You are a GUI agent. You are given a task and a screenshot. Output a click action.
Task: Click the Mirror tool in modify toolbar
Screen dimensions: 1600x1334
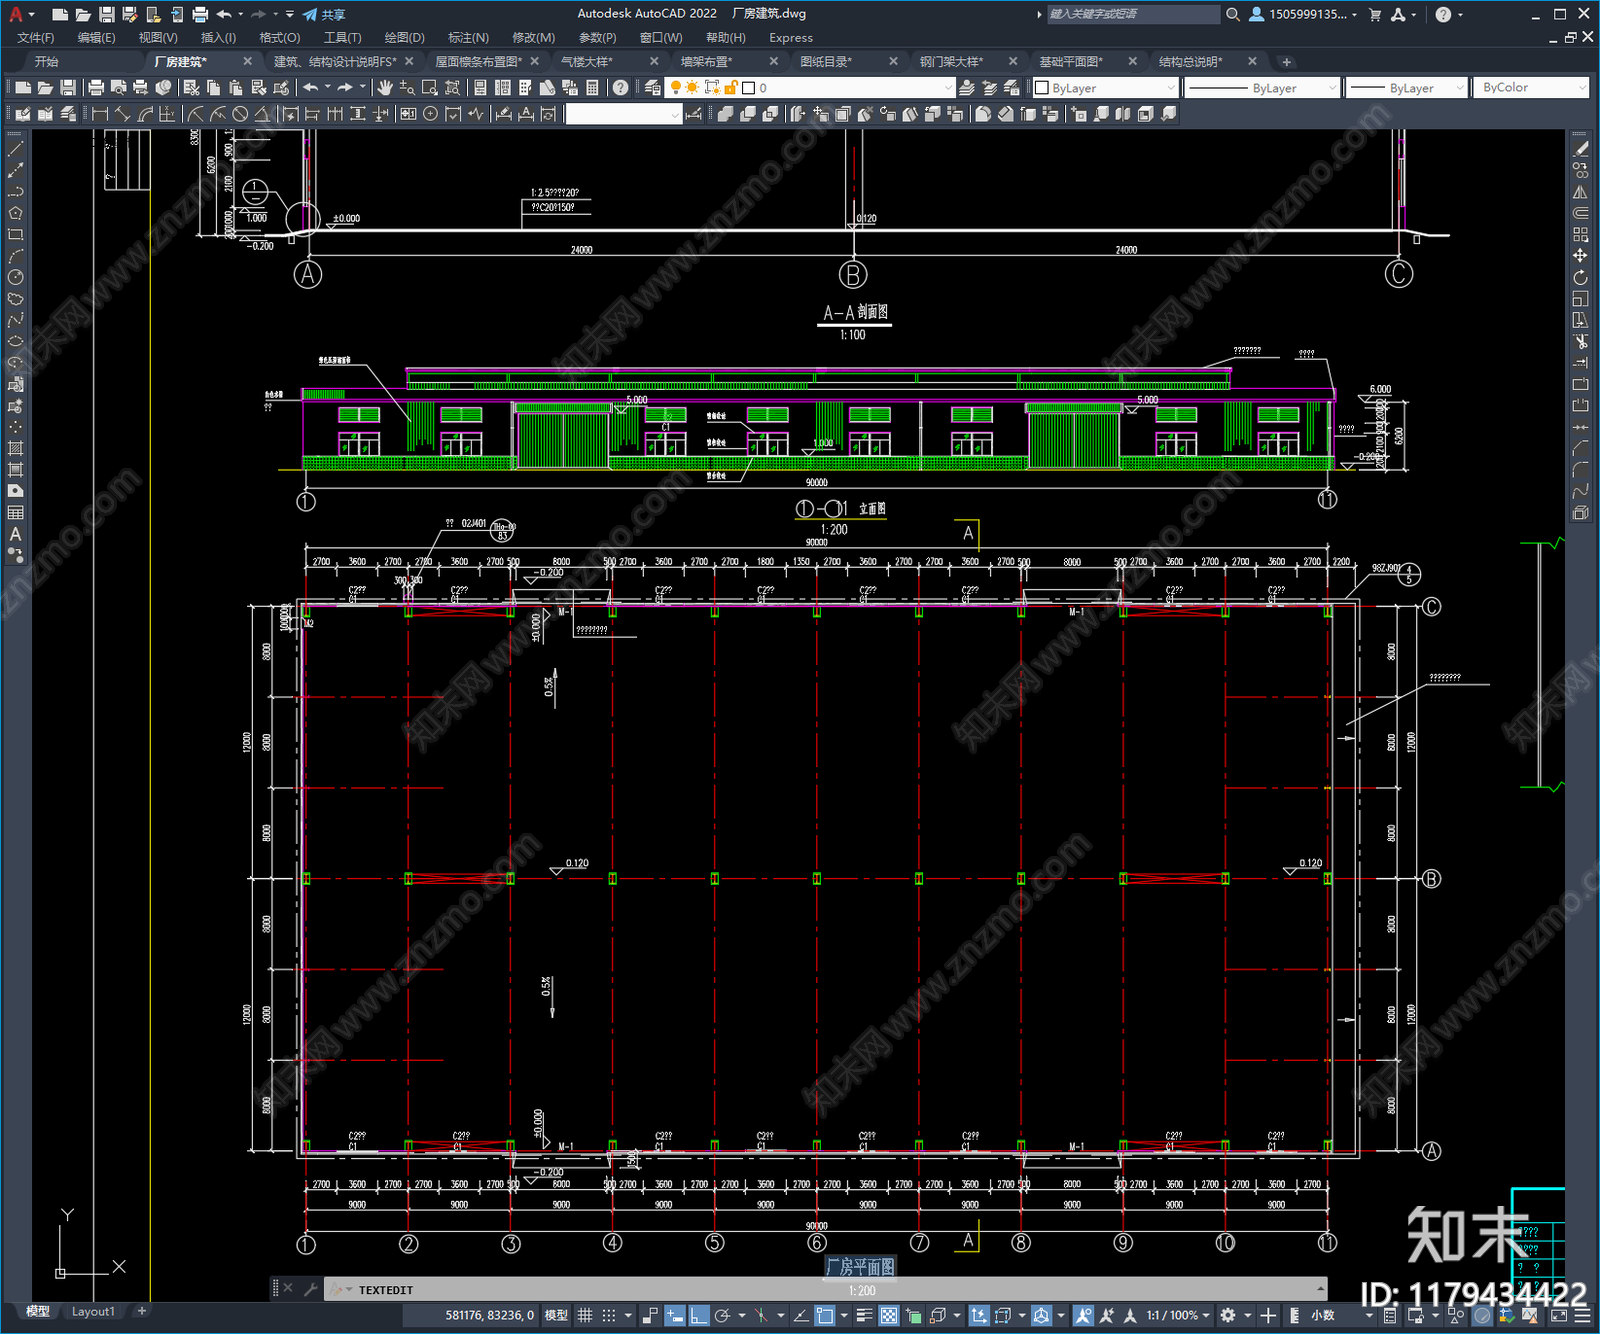click(x=1581, y=192)
